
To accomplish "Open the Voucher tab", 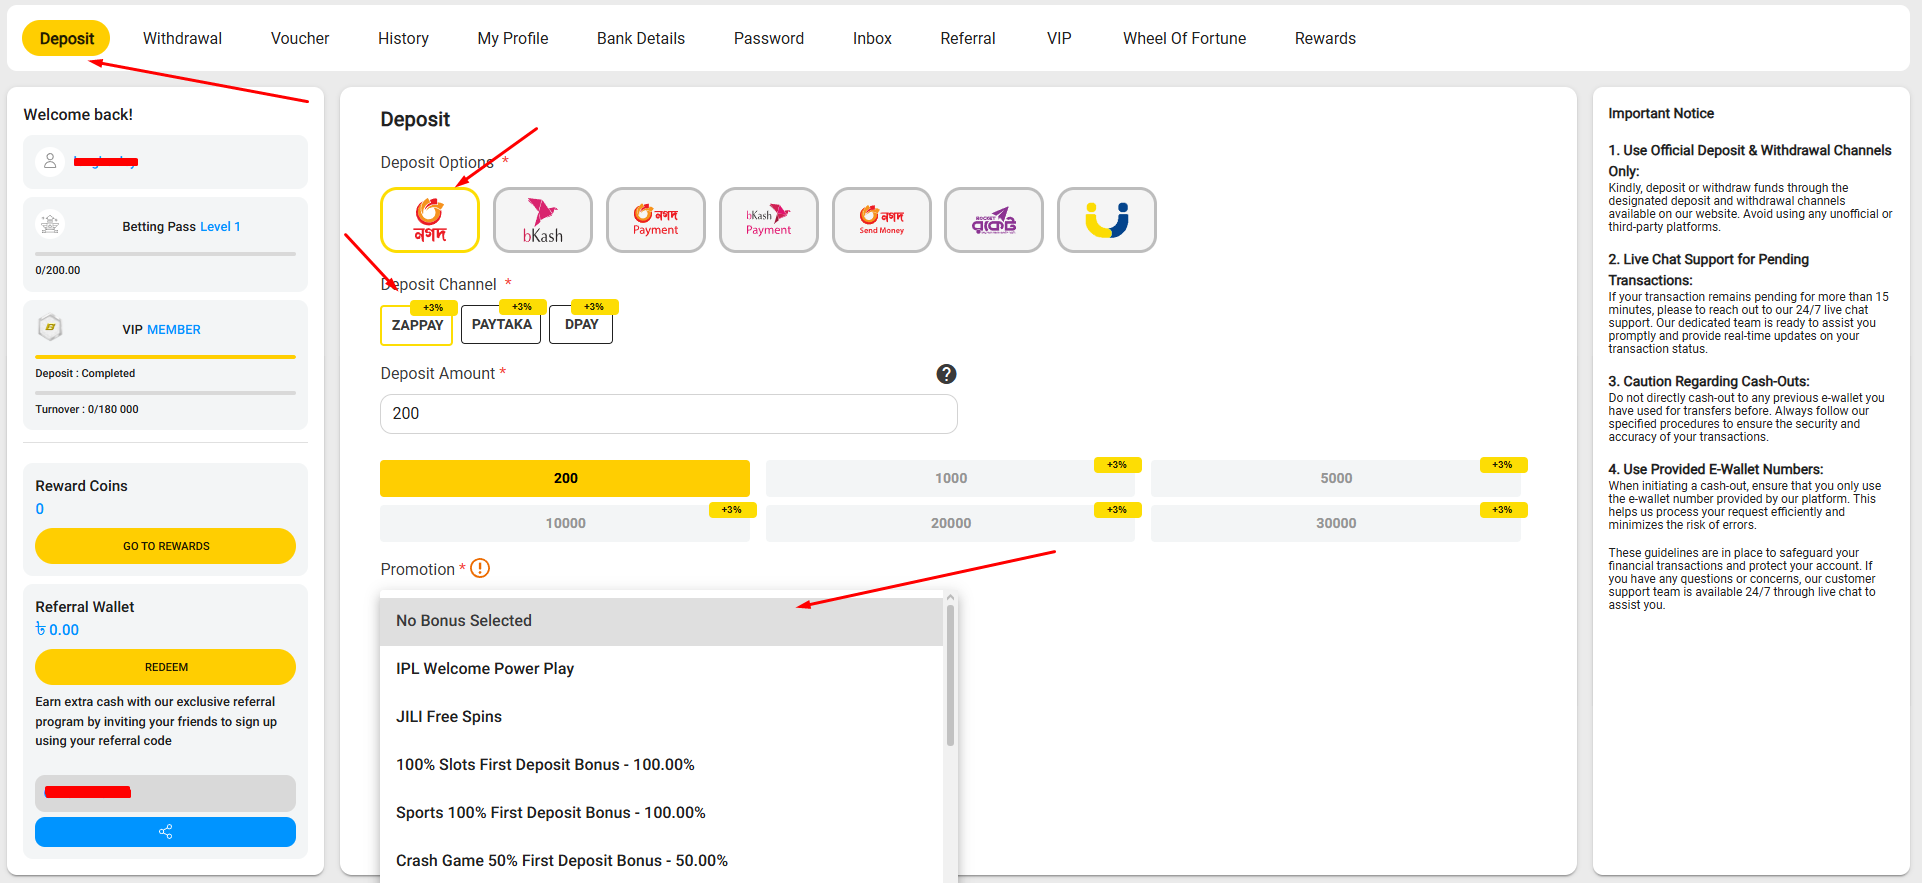I will [x=300, y=38].
